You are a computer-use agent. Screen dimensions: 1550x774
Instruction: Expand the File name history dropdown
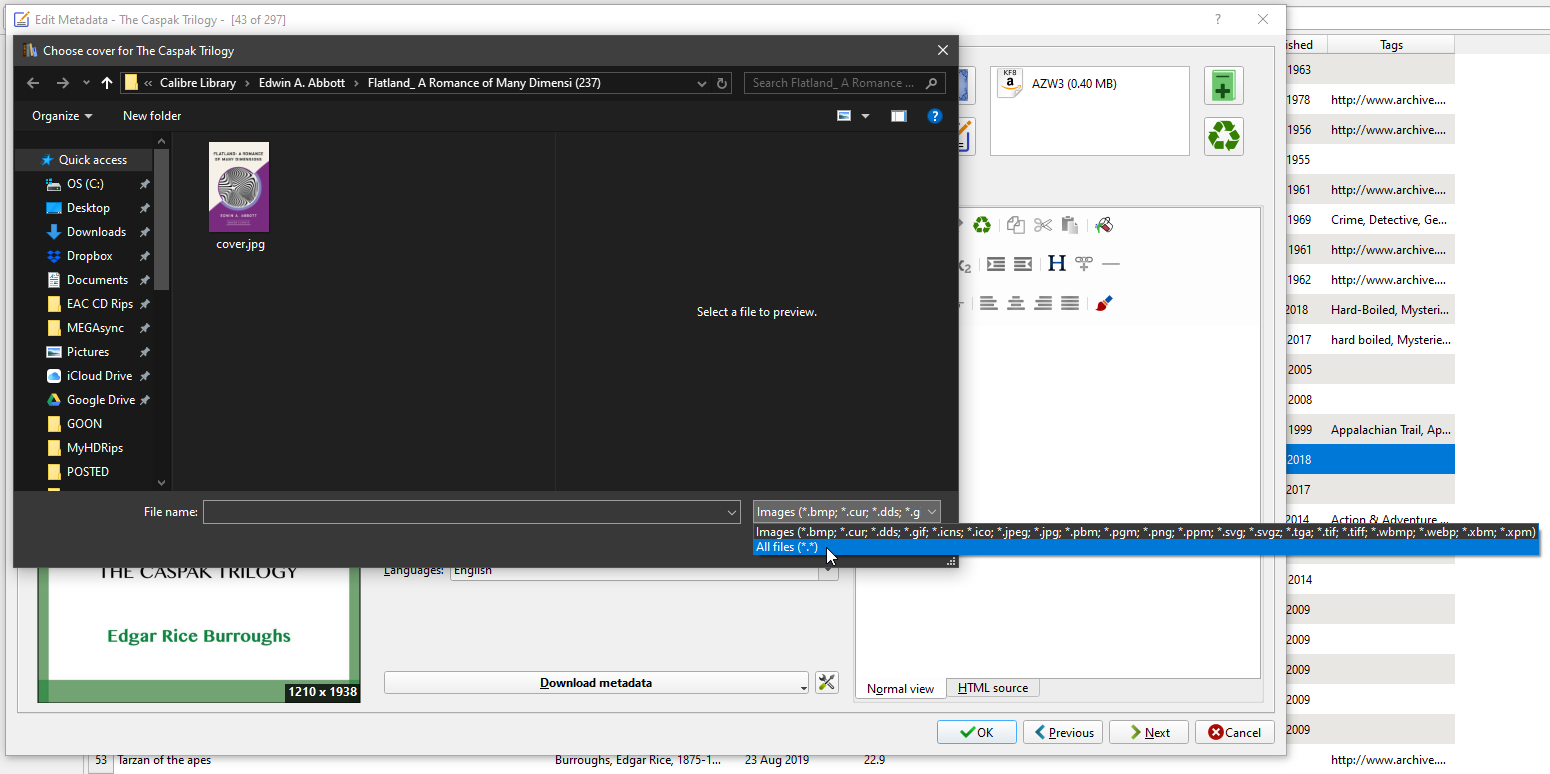pos(732,513)
